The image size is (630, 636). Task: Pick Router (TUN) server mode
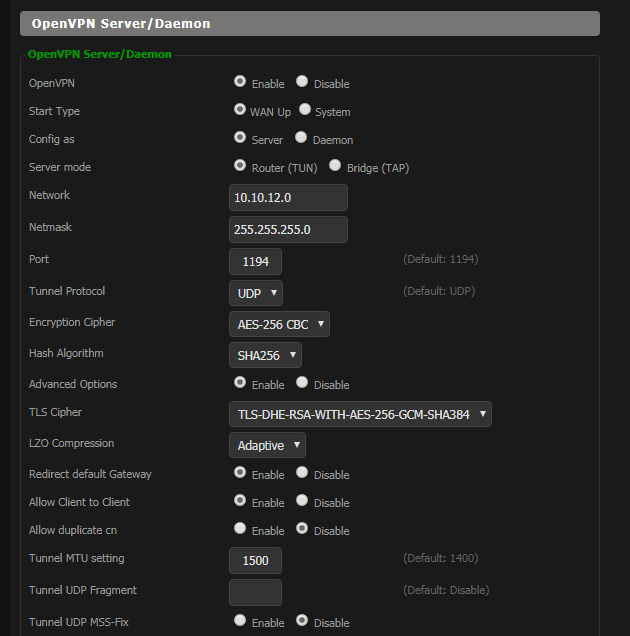[240, 165]
